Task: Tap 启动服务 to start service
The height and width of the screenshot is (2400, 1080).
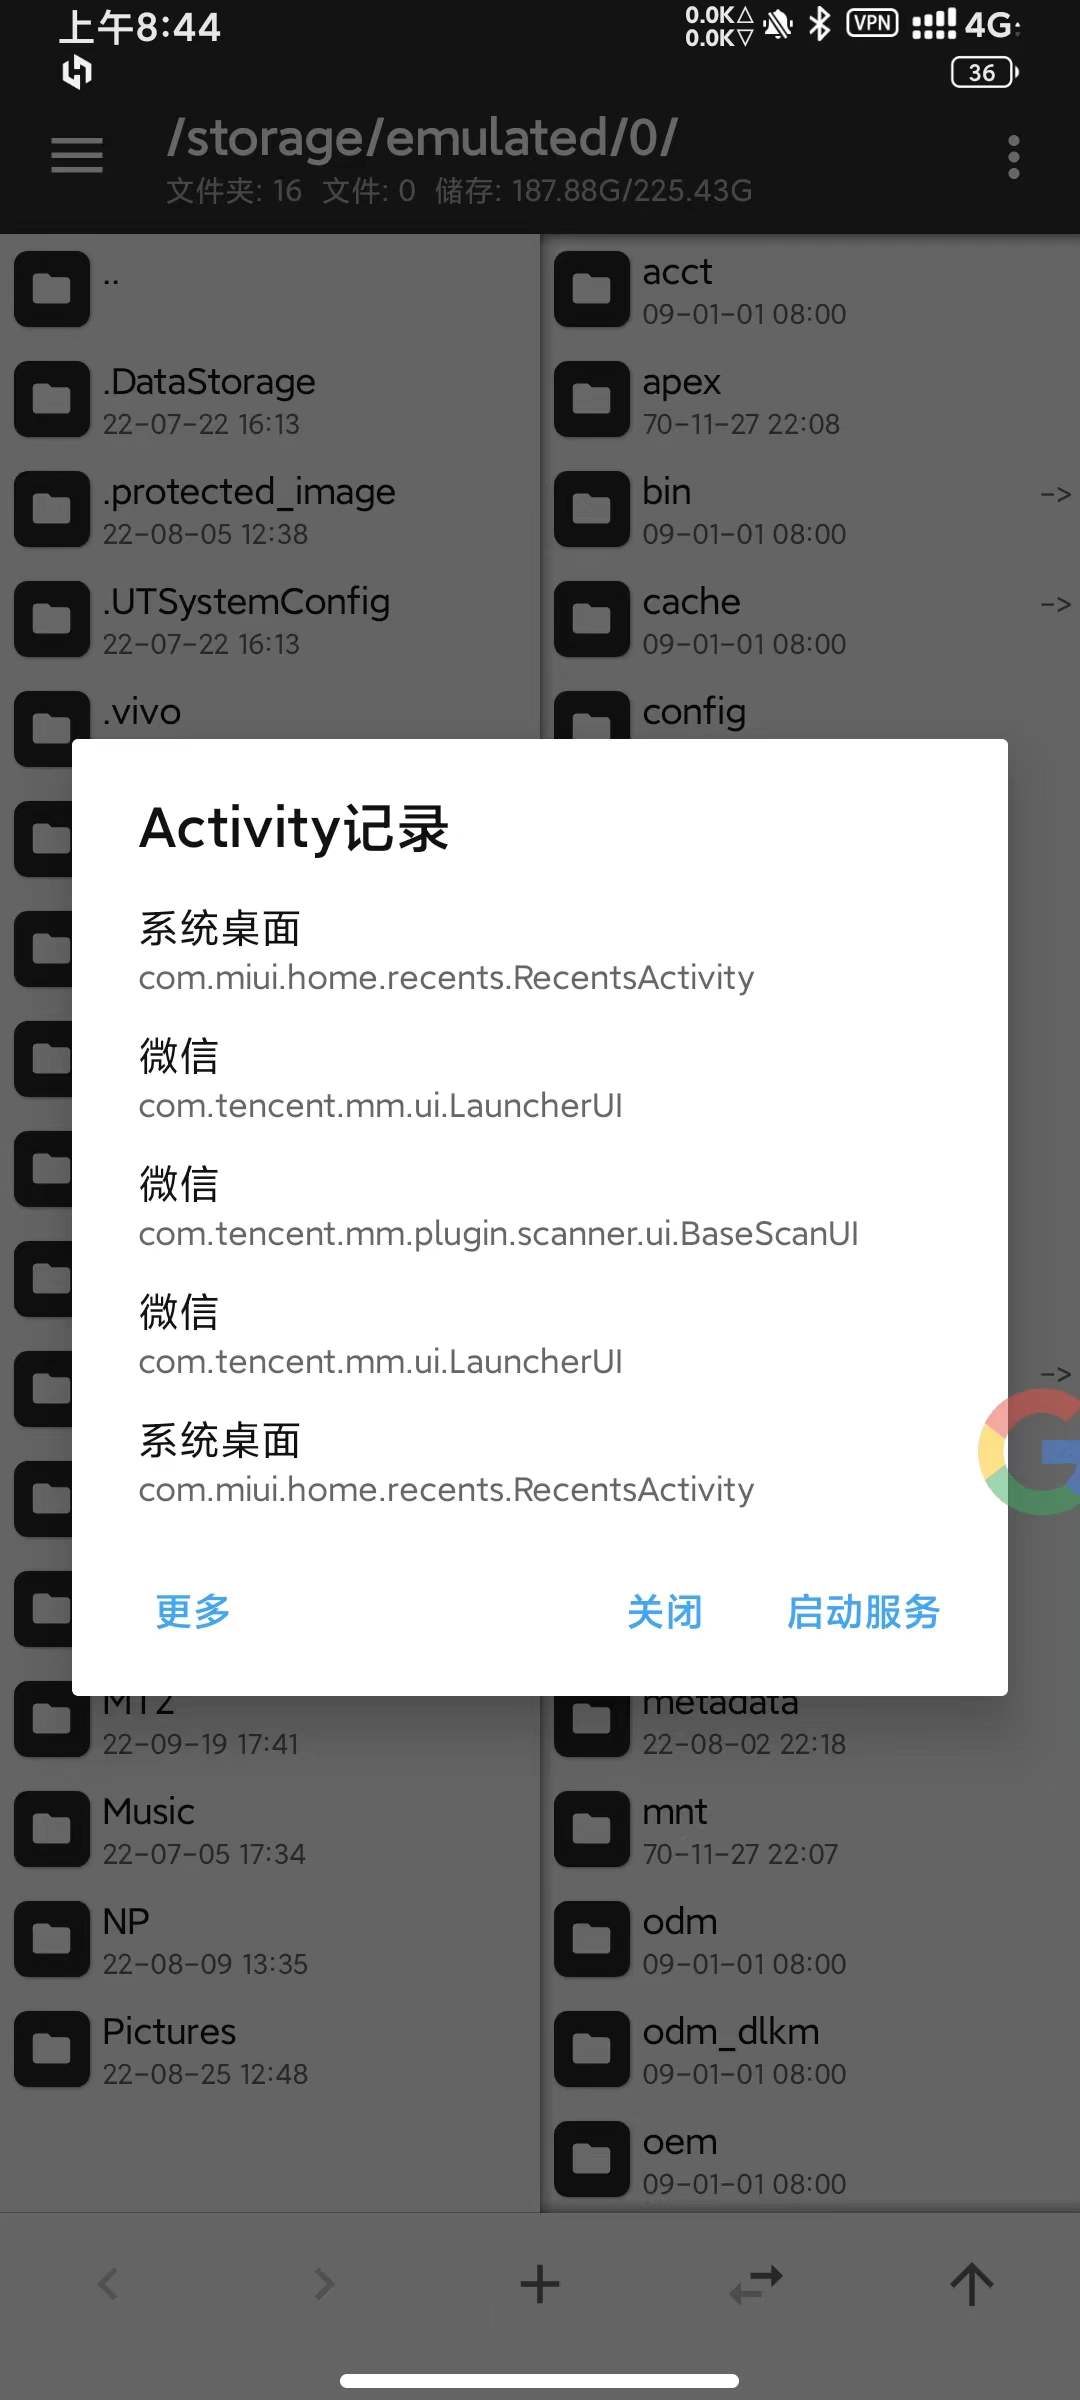Action: click(x=863, y=1611)
